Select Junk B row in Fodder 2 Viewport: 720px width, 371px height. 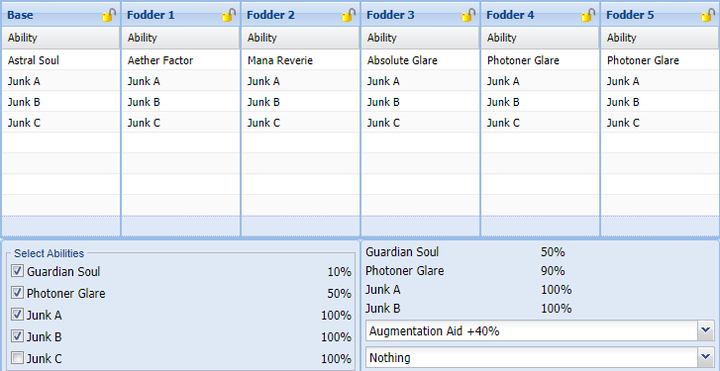[x=300, y=101]
